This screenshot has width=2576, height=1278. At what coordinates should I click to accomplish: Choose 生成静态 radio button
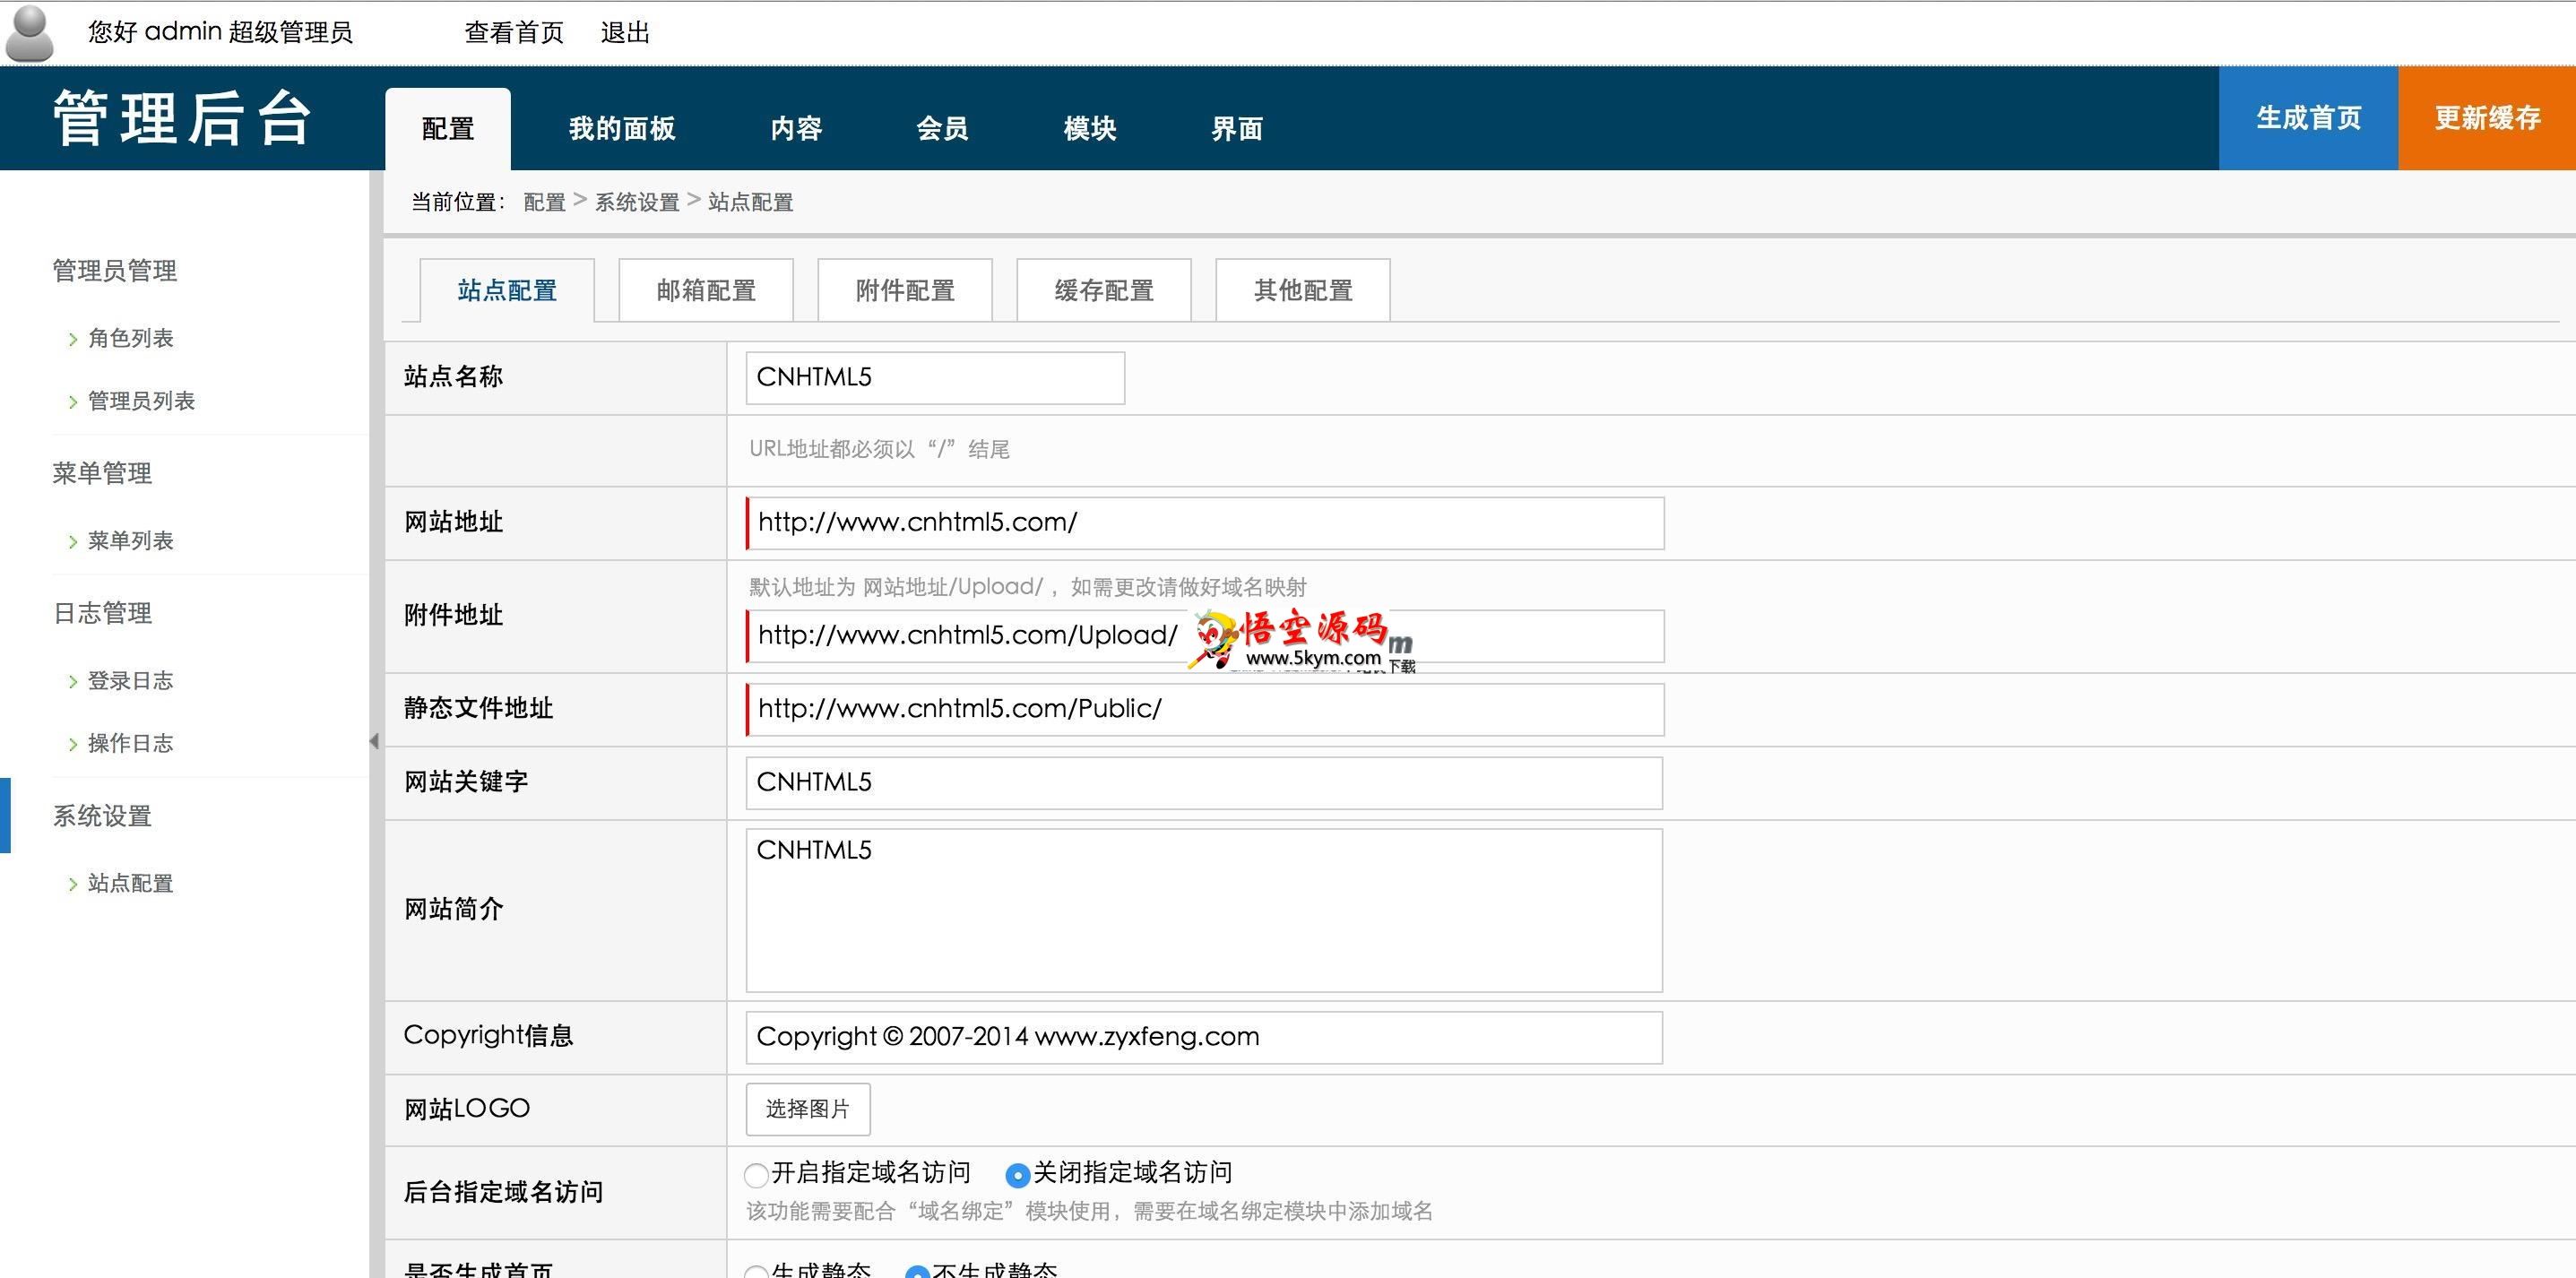757,1271
